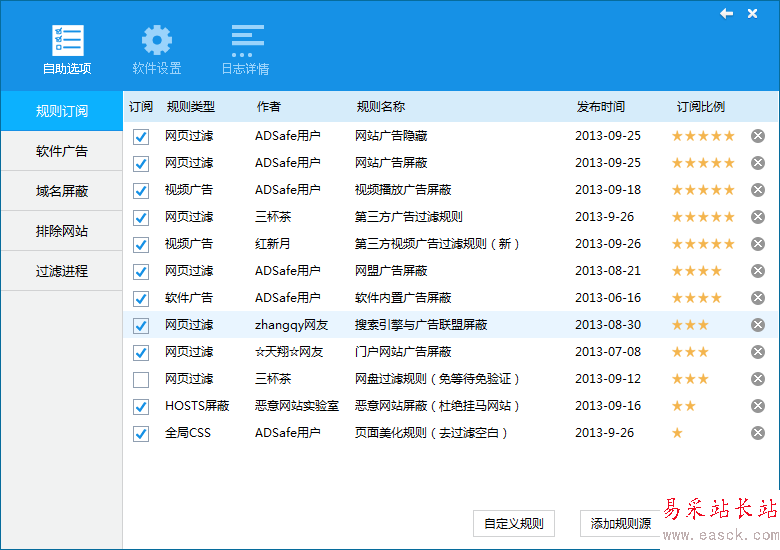Select the 规则订阅 sidebar tab
The height and width of the screenshot is (550, 780).
(x=62, y=111)
